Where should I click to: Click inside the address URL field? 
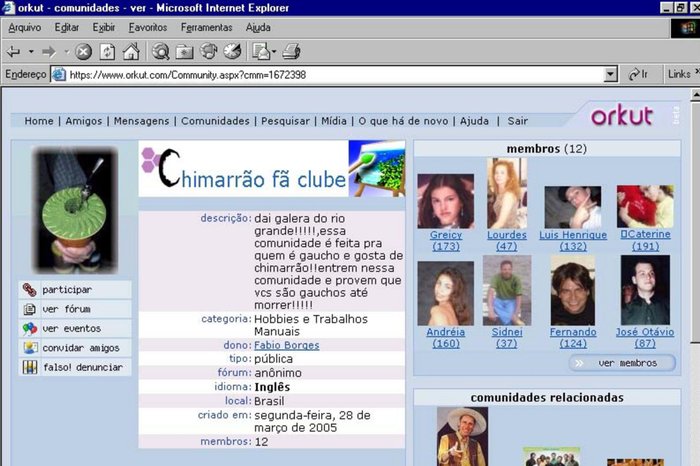pyautogui.click(x=336, y=75)
